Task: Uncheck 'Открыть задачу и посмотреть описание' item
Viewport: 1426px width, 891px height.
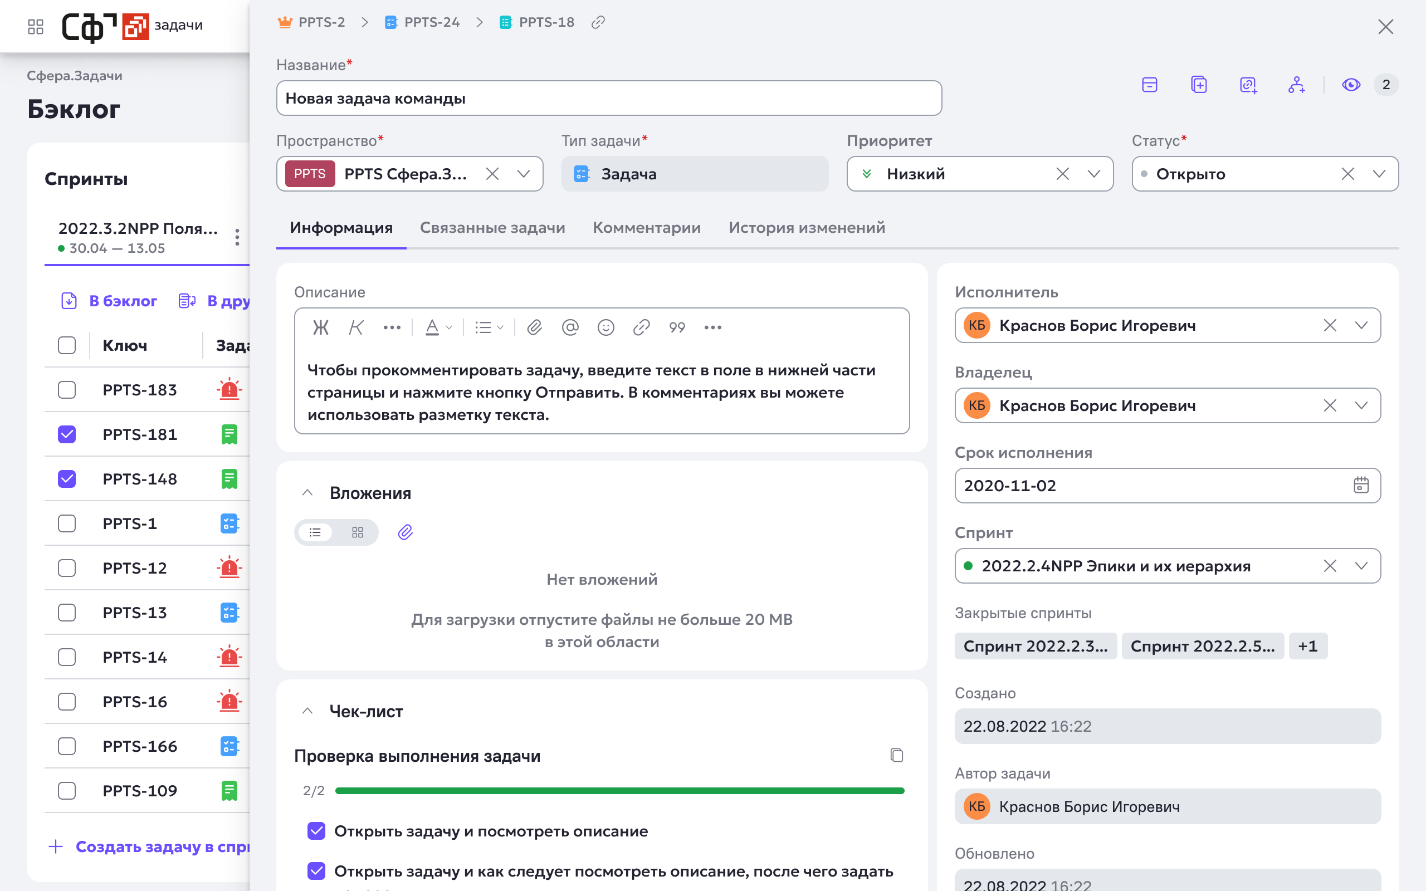Action: [316, 831]
